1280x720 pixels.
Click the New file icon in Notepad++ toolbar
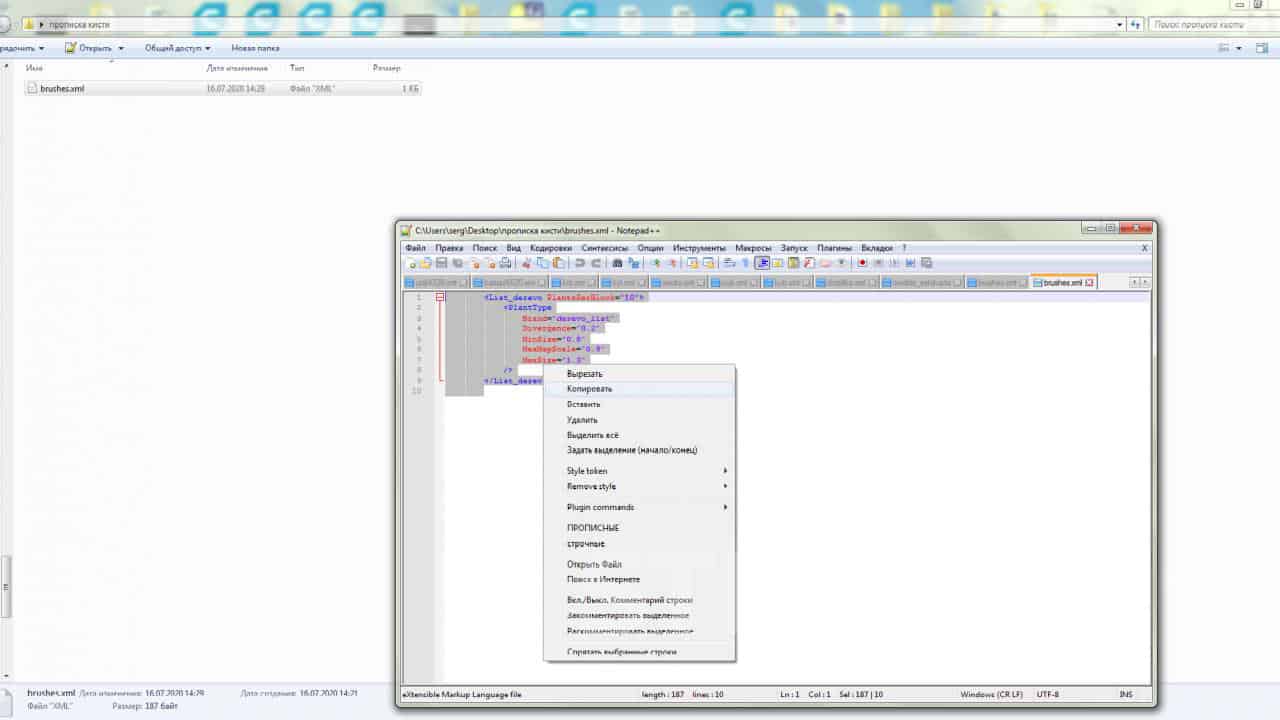[x=410, y=263]
